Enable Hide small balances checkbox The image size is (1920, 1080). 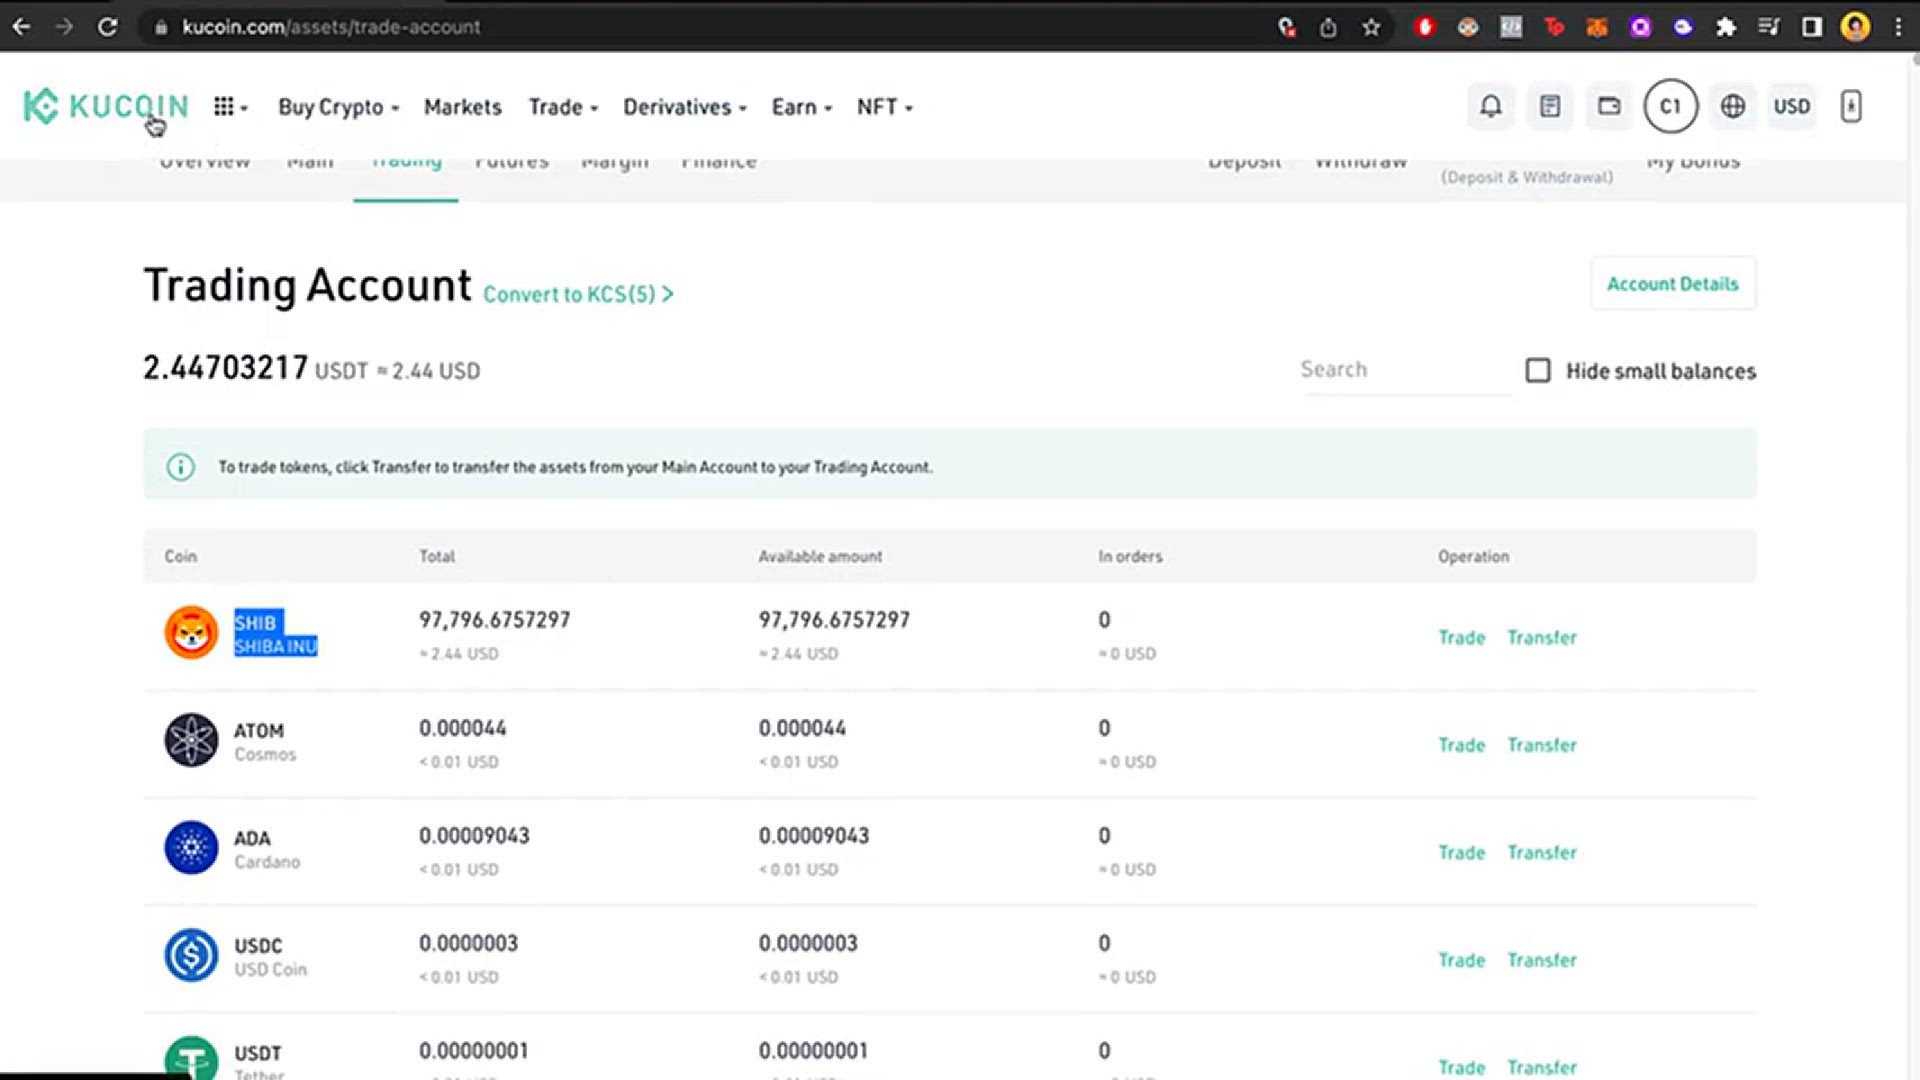click(x=1537, y=371)
